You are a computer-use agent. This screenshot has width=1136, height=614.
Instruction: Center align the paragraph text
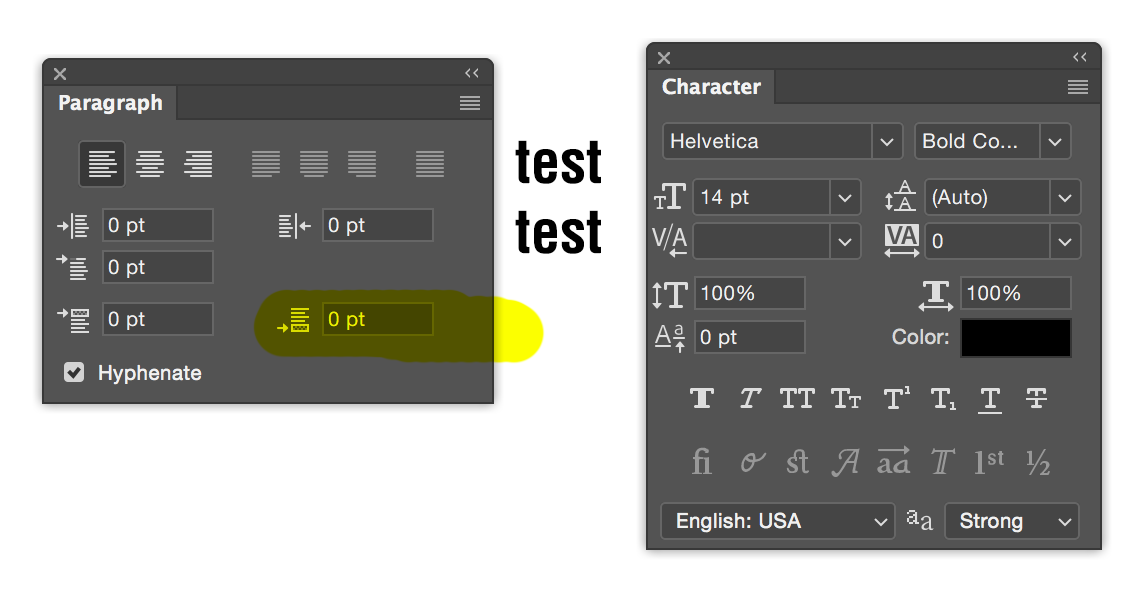(150, 163)
